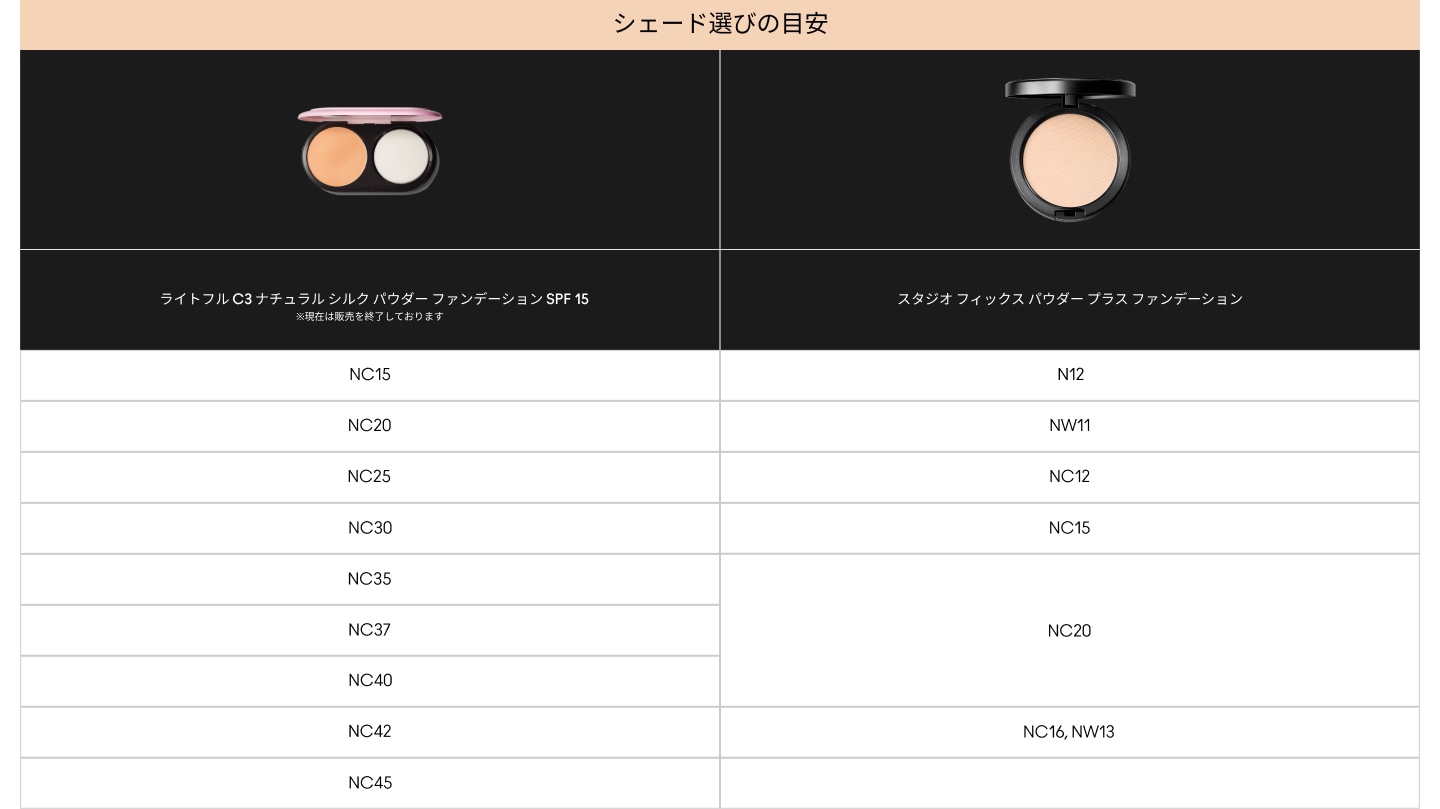Click the ライトフル C3 ナチュラル シルク product name

pos(374,298)
